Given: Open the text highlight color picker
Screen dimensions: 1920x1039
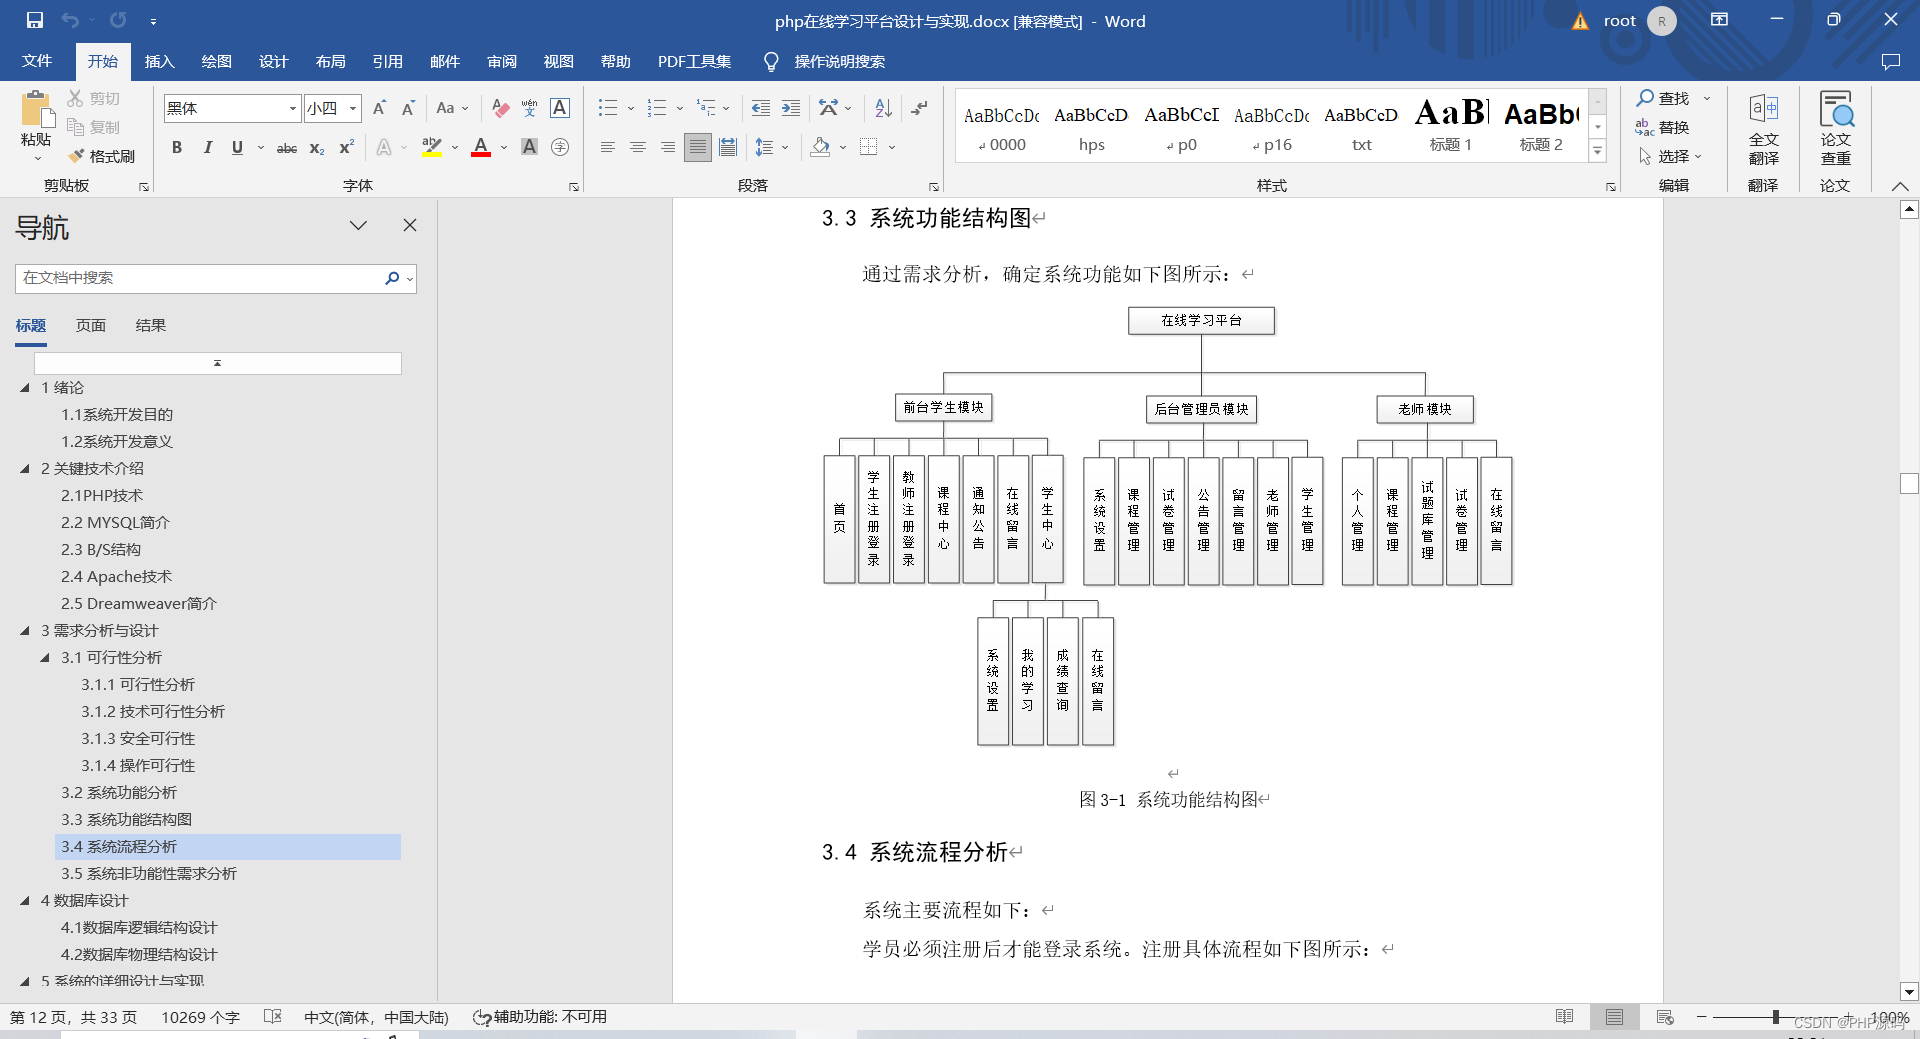Looking at the screenshot, I should click(x=455, y=148).
